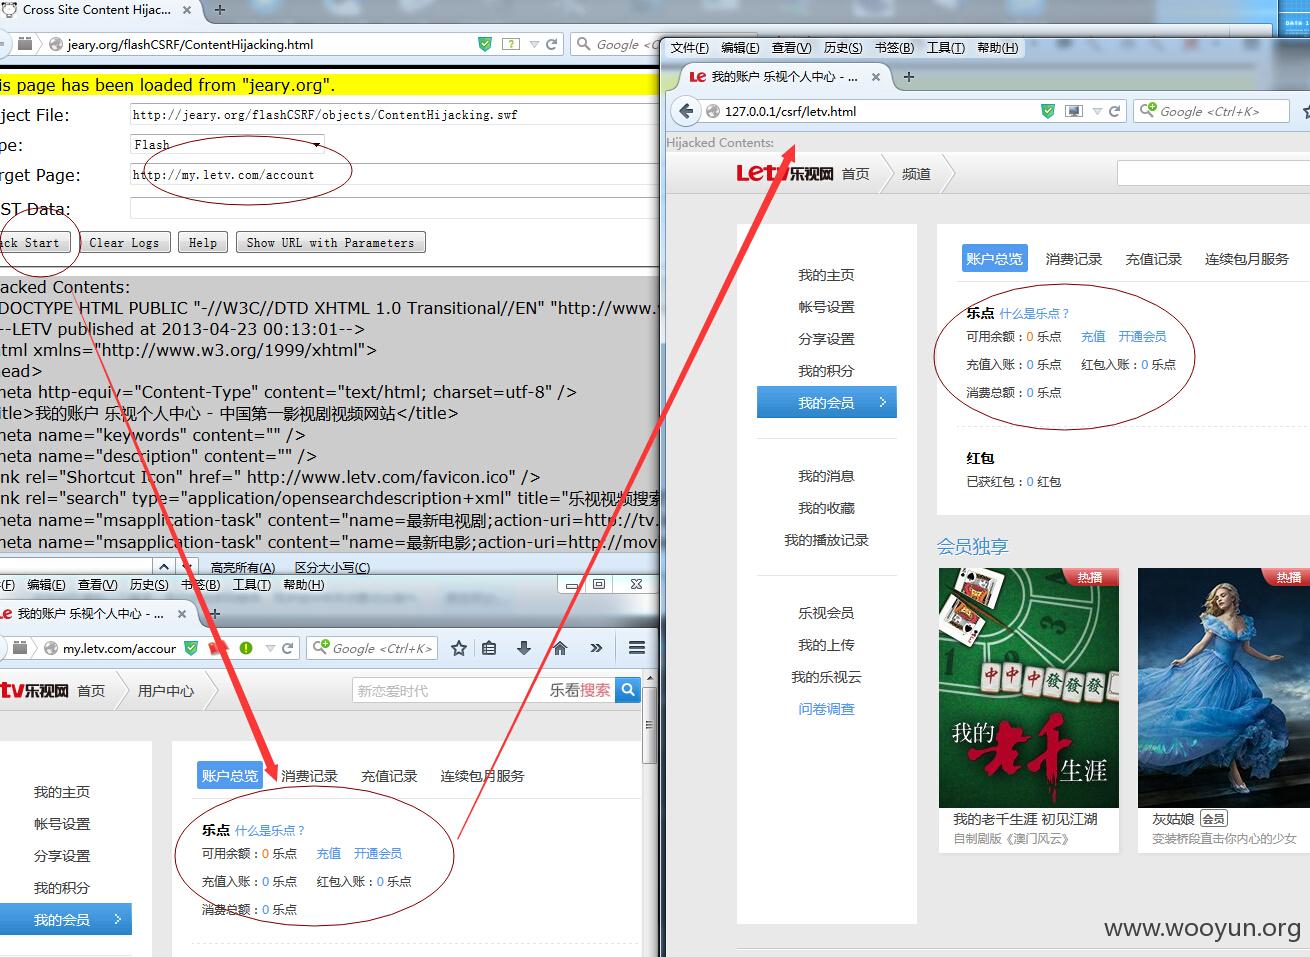Expand 我的会员 item in bottom-left window sidebar
The image size is (1310, 957).
[x=66, y=919]
